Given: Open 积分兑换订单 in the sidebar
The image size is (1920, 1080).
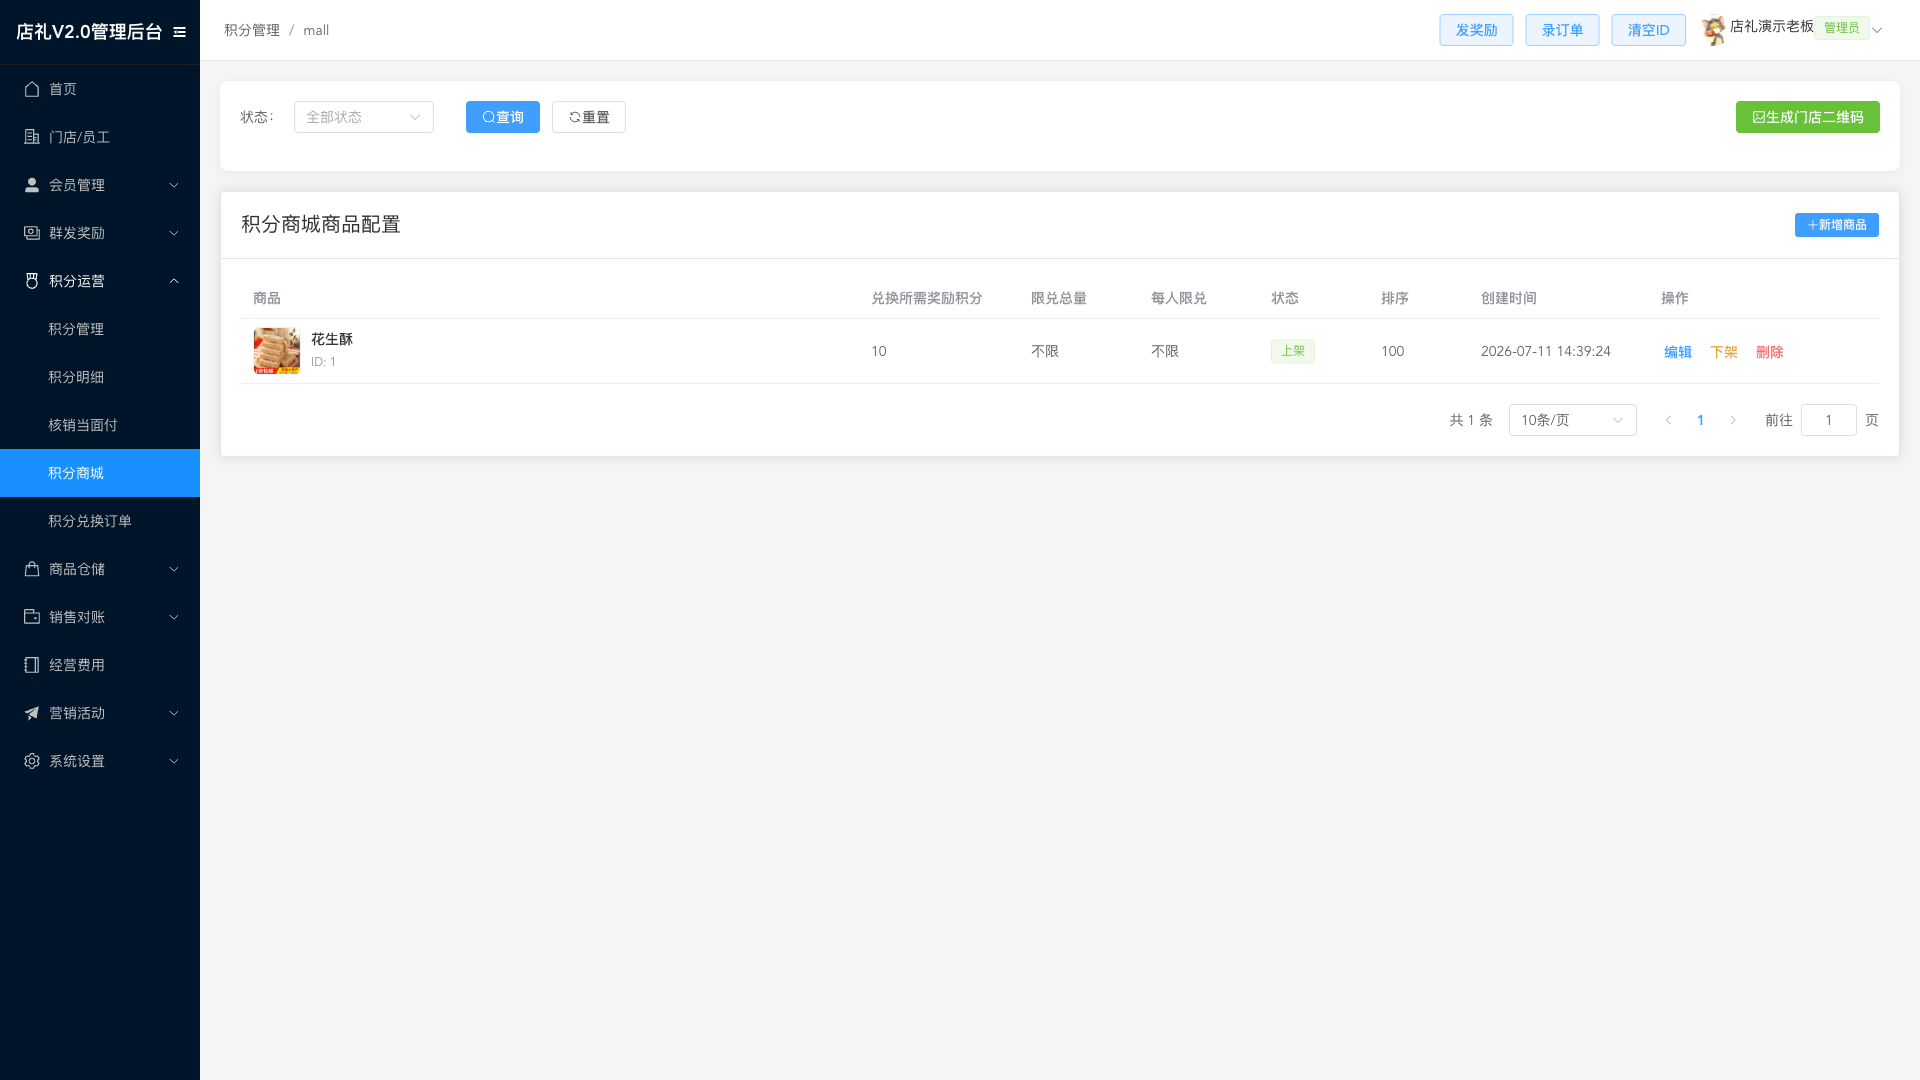Looking at the screenshot, I should (100, 521).
